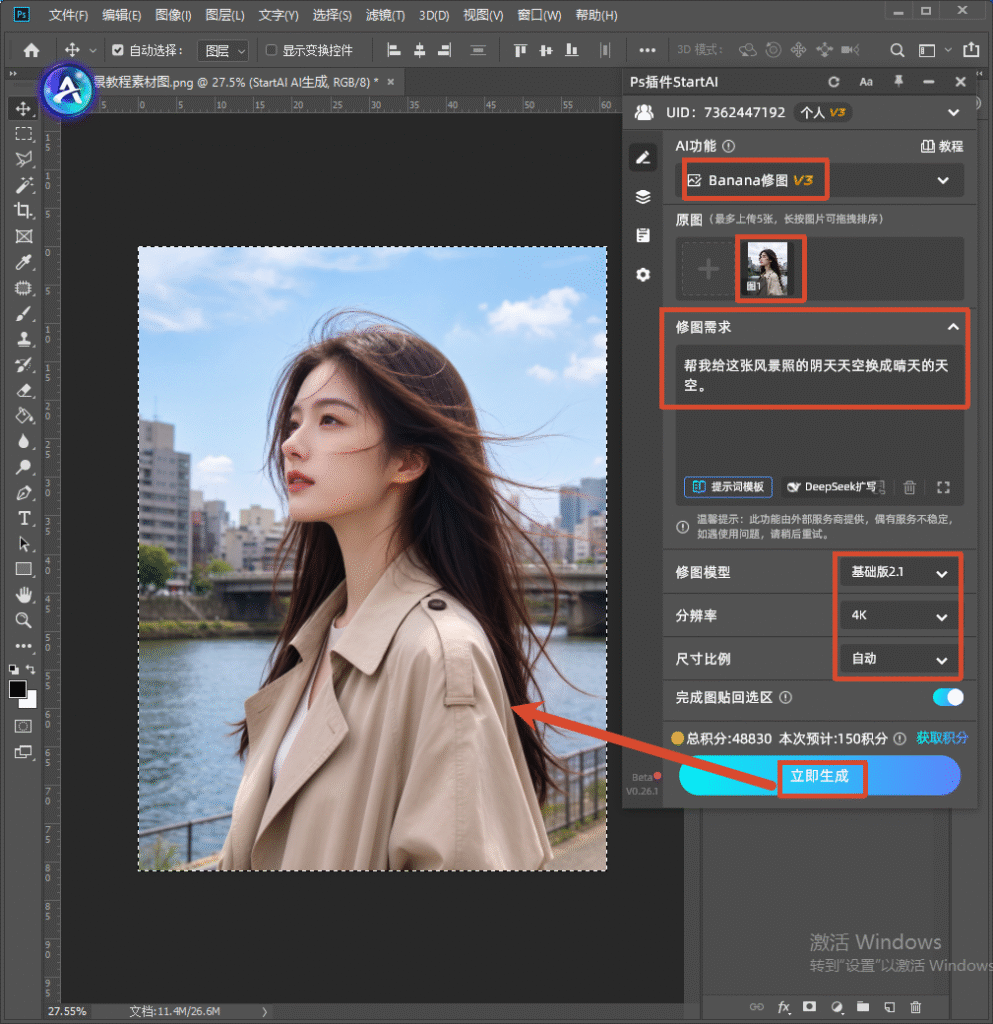The height and width of the screenshot is (1024, 993).
Task: Select the Move tool in toolbox
Action: pos(24,108)
